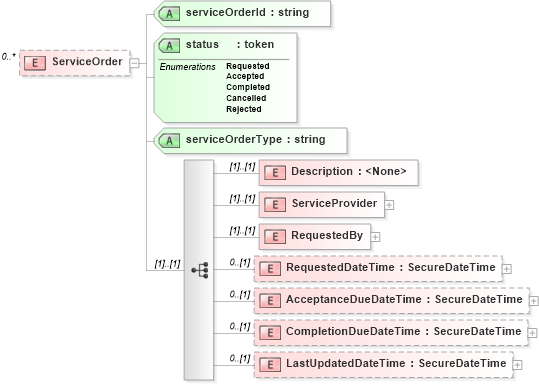Expand the LastUpdatedDateTime element

coord(517,365)
